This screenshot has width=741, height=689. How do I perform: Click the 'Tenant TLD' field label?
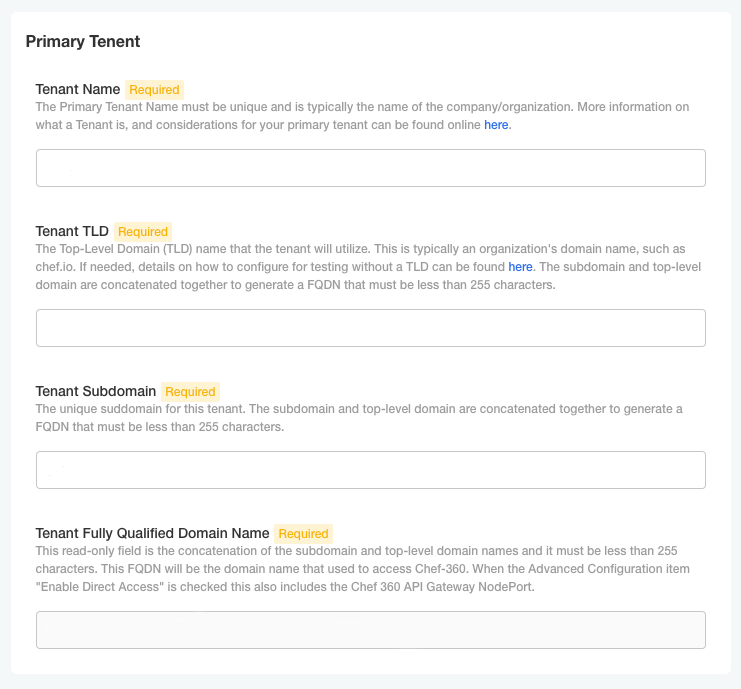tap(72, 231)
